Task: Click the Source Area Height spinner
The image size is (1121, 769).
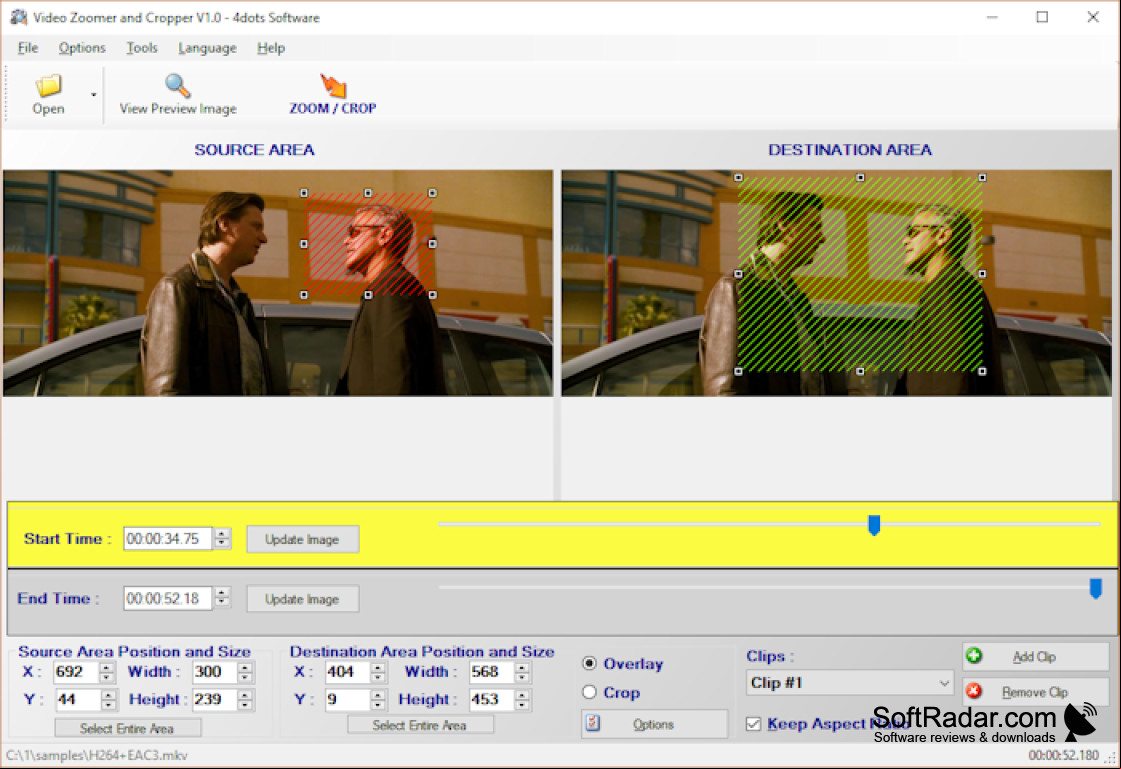Action: [245, 700]
